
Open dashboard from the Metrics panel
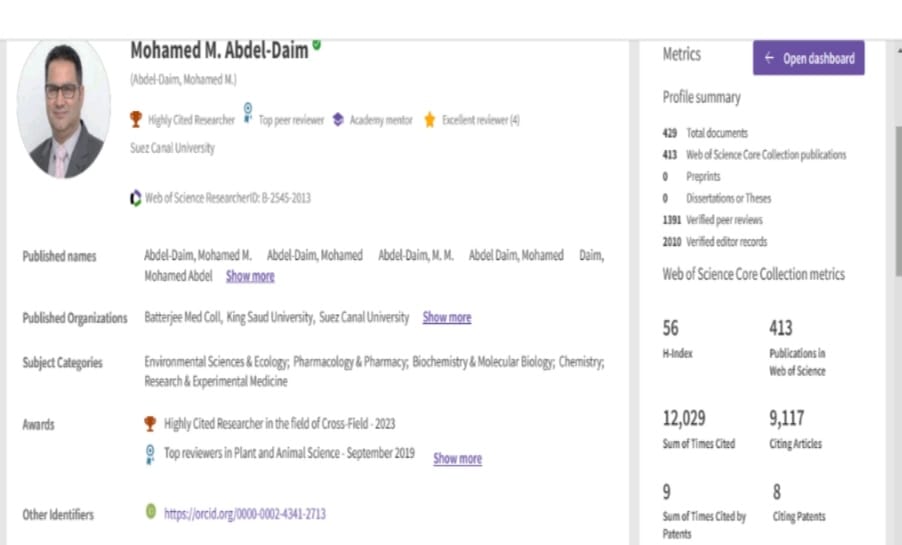pos(808,58)
